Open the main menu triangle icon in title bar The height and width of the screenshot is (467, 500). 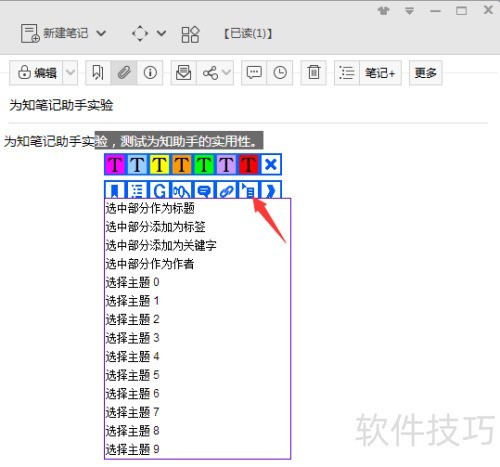coord(409,11)
